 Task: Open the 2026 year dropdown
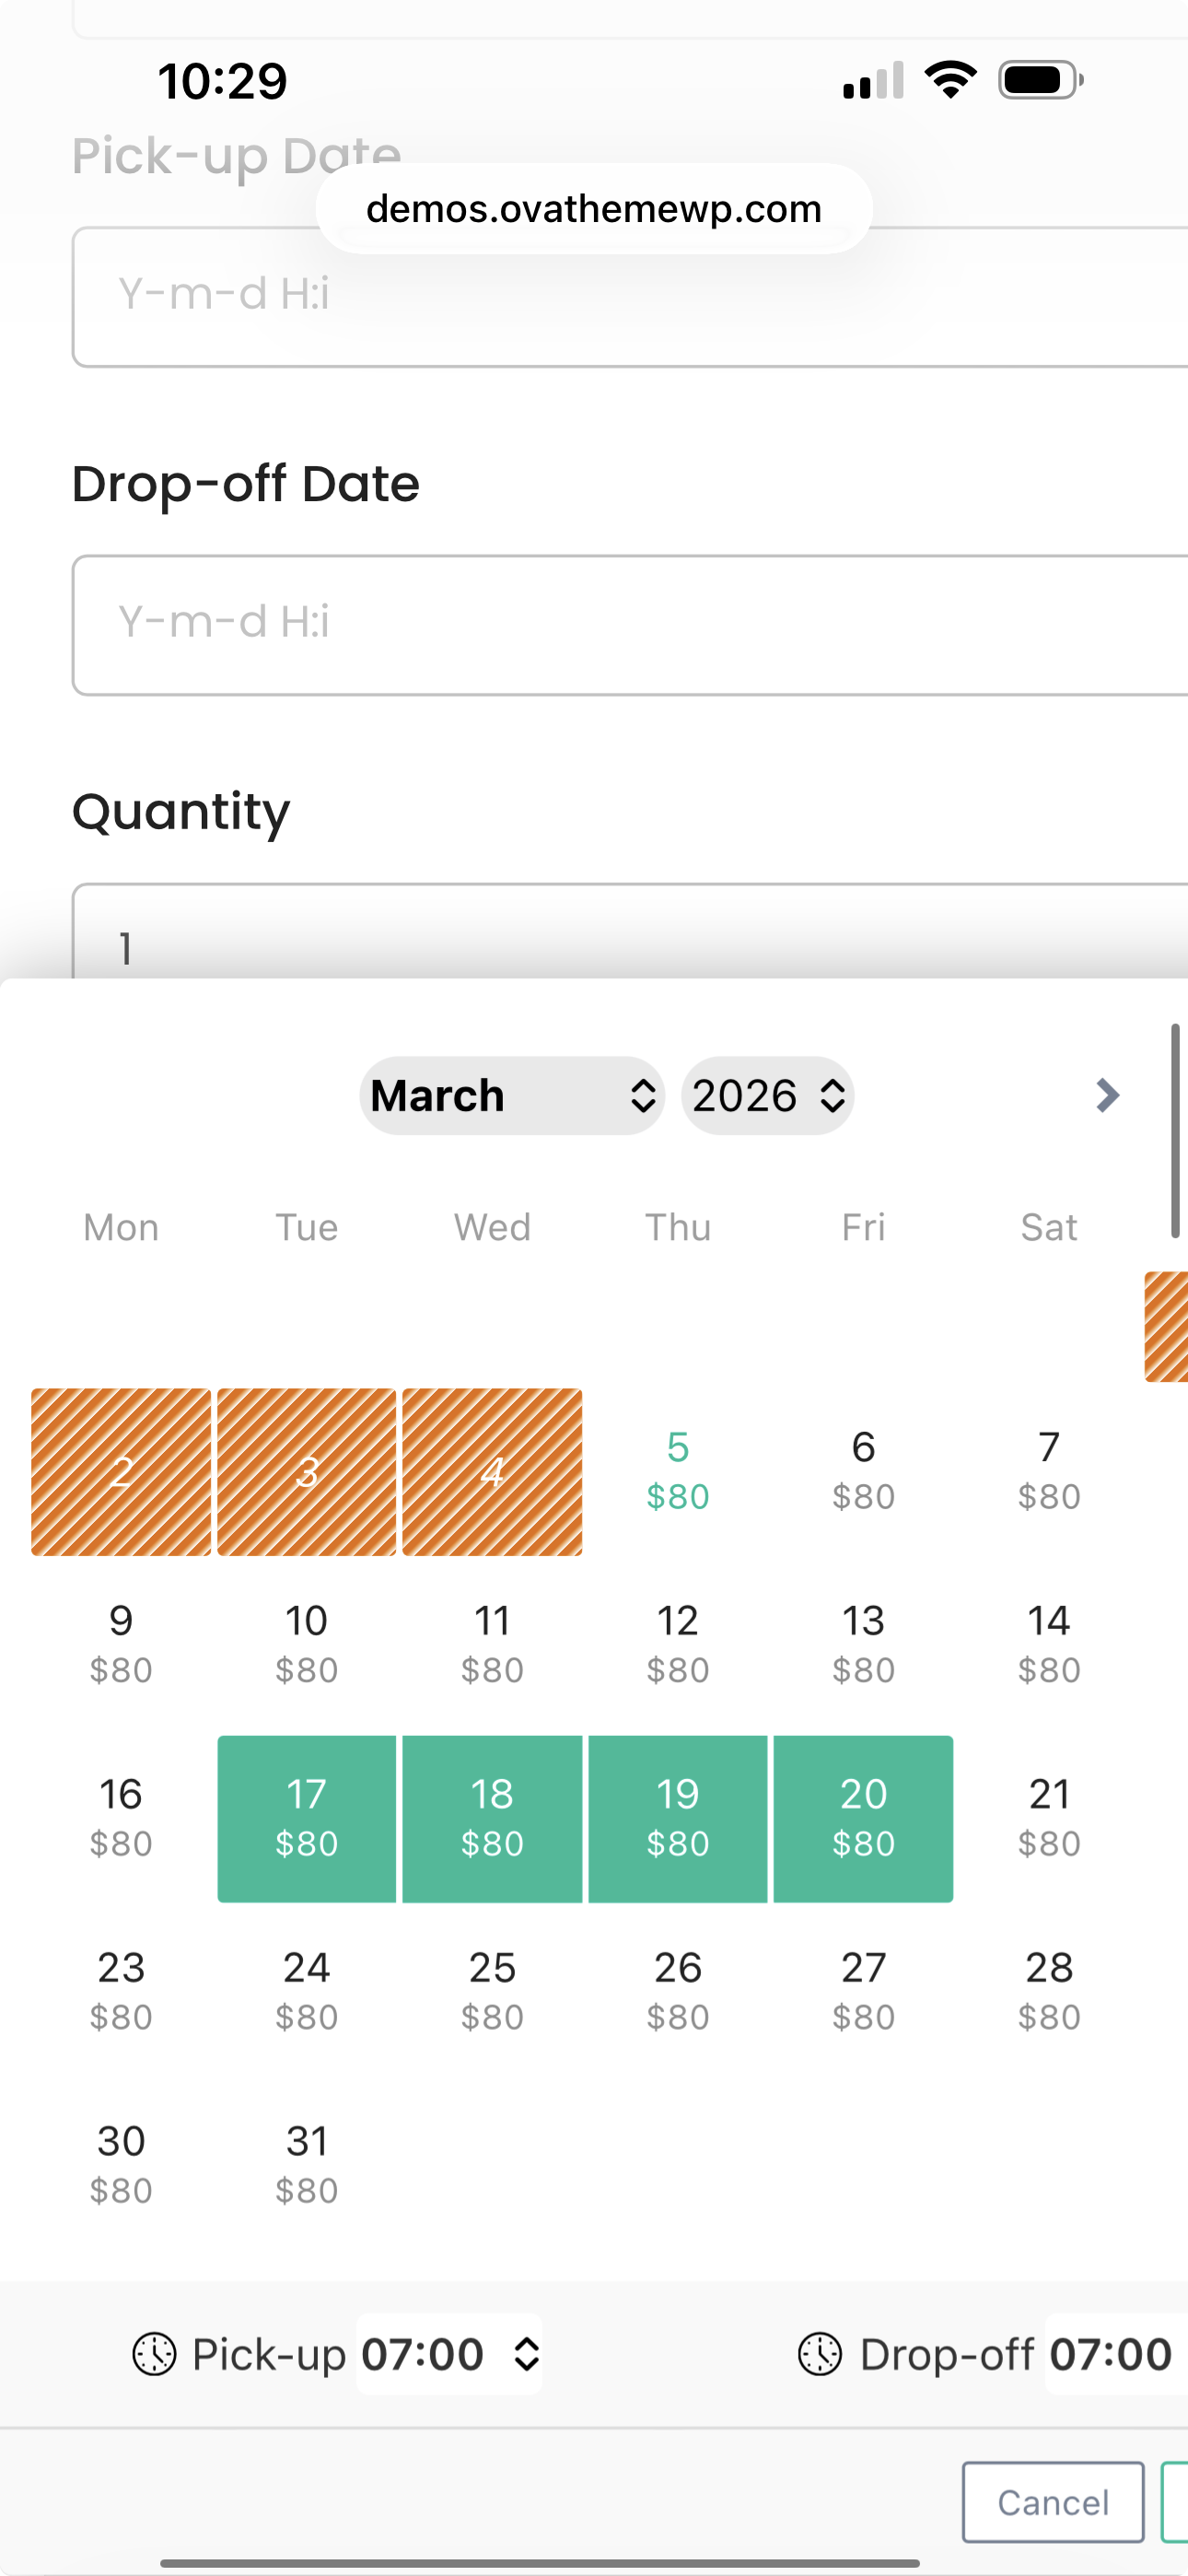tap(767, 1096)
